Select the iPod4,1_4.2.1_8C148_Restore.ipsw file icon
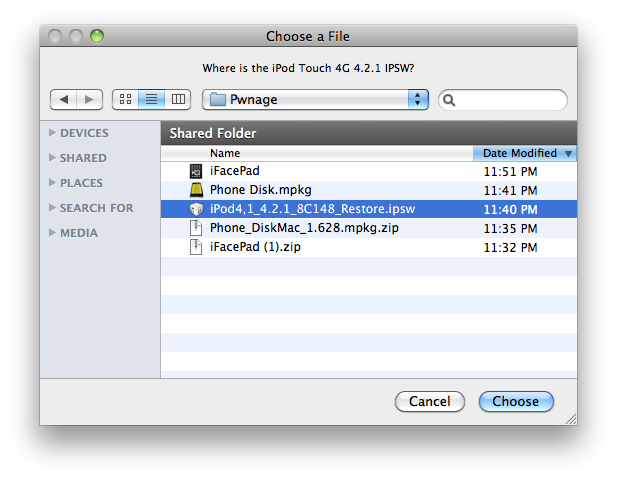617x480 pixels. click(196, 209)
